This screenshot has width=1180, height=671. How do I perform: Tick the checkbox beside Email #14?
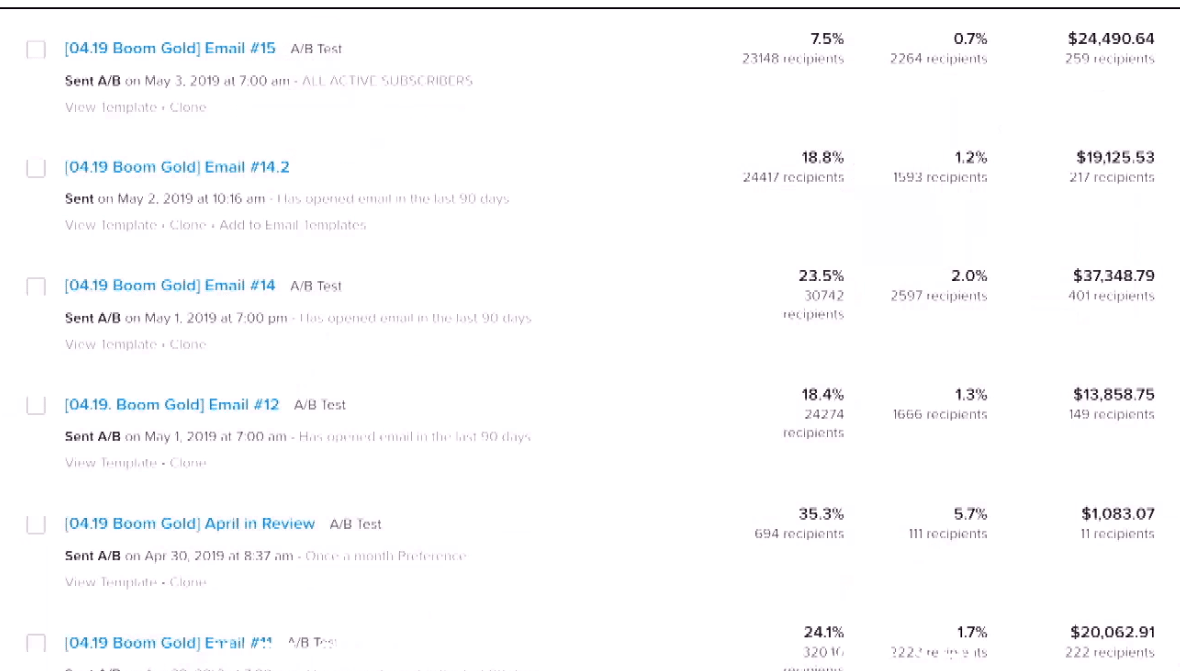tap(35, 287)
